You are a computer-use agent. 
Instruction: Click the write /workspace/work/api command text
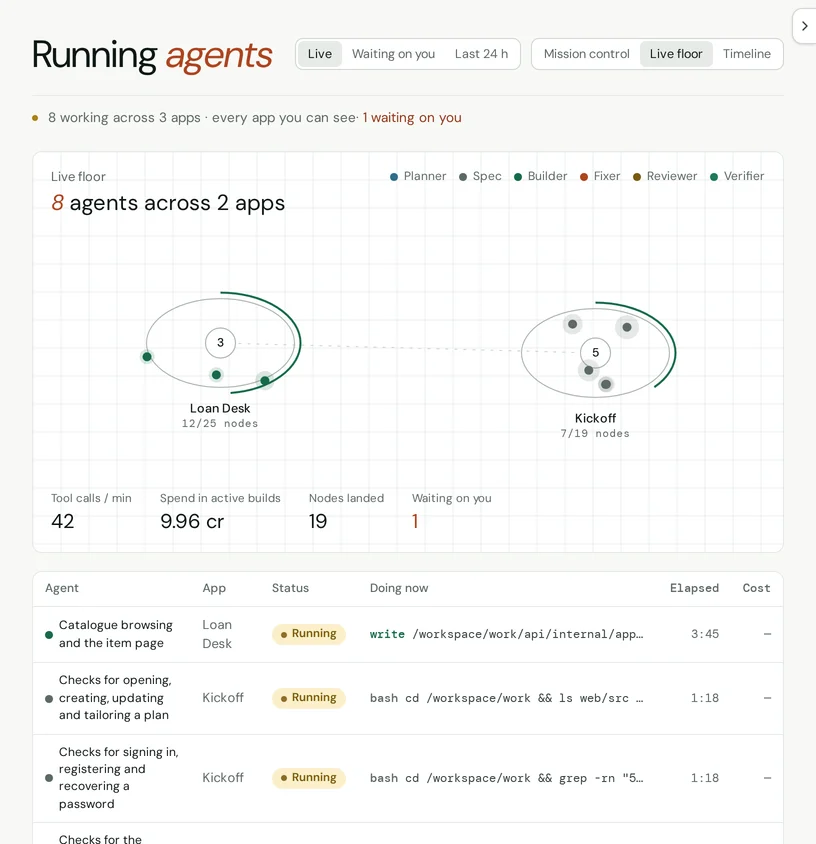[x=506, y=634]
